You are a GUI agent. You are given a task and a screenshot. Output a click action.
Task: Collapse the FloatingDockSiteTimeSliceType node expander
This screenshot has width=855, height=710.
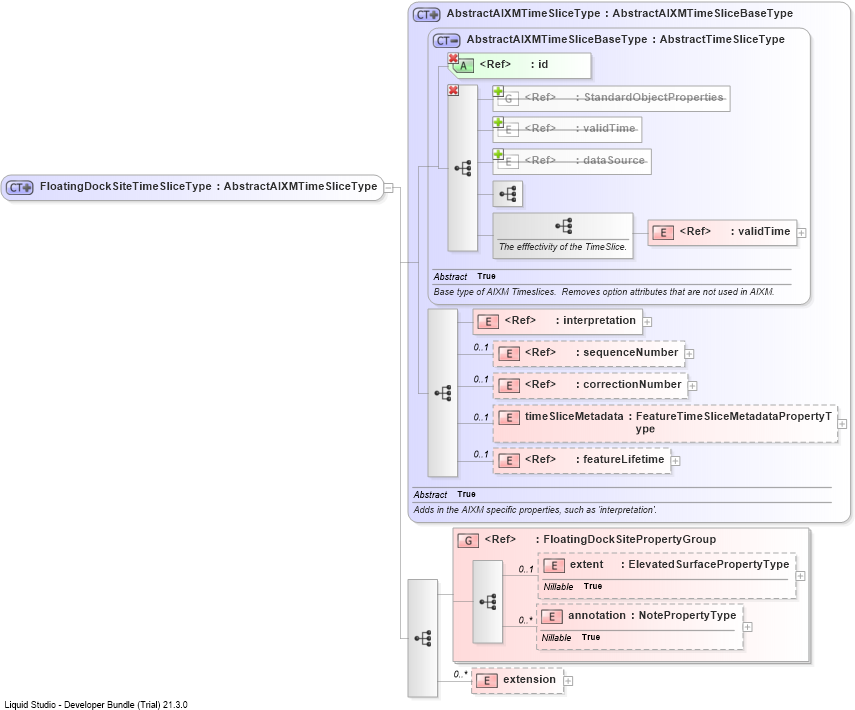(x=388, y=188)
